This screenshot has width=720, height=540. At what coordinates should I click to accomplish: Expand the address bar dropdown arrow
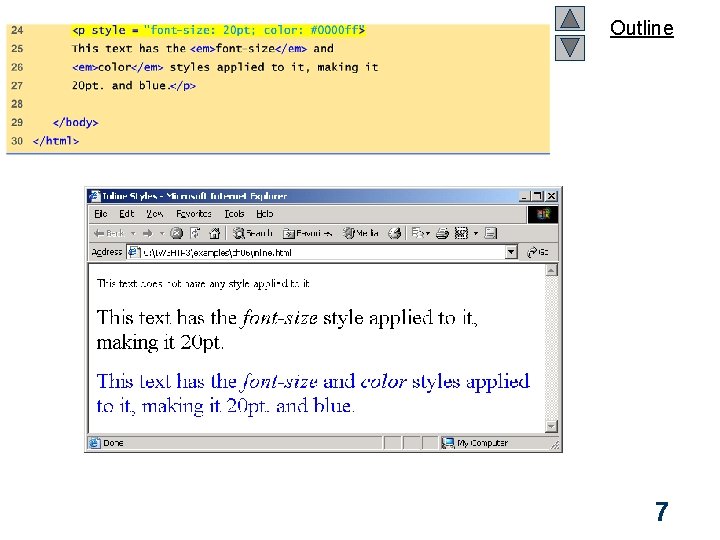pos(511,252)
